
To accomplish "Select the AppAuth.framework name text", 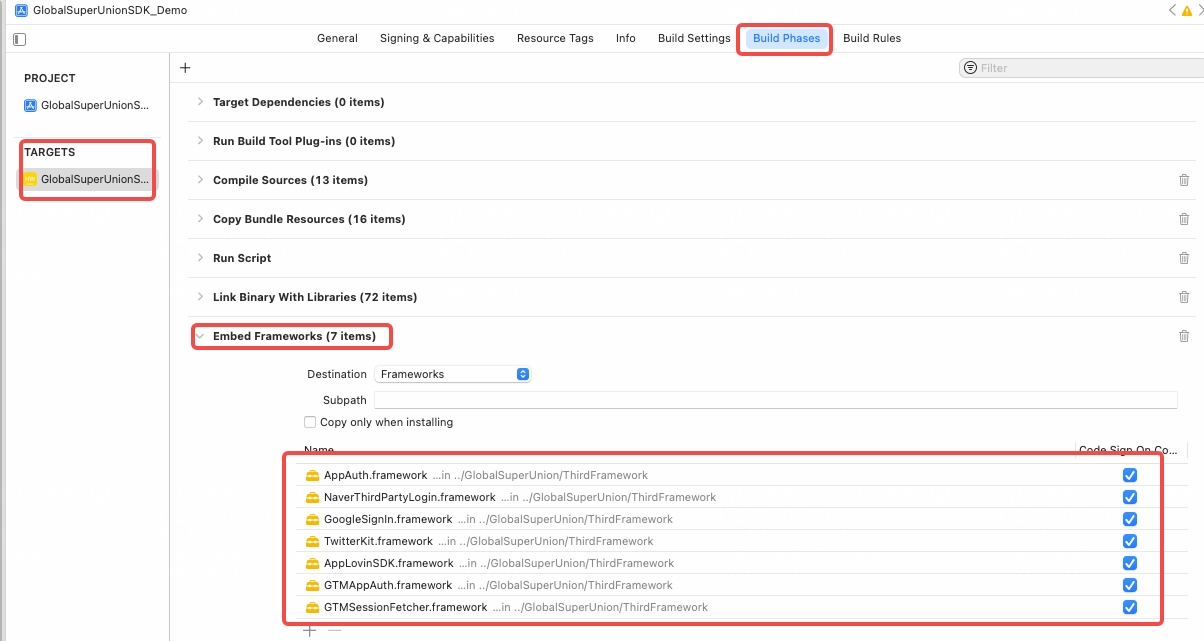I will coord(376,475).
